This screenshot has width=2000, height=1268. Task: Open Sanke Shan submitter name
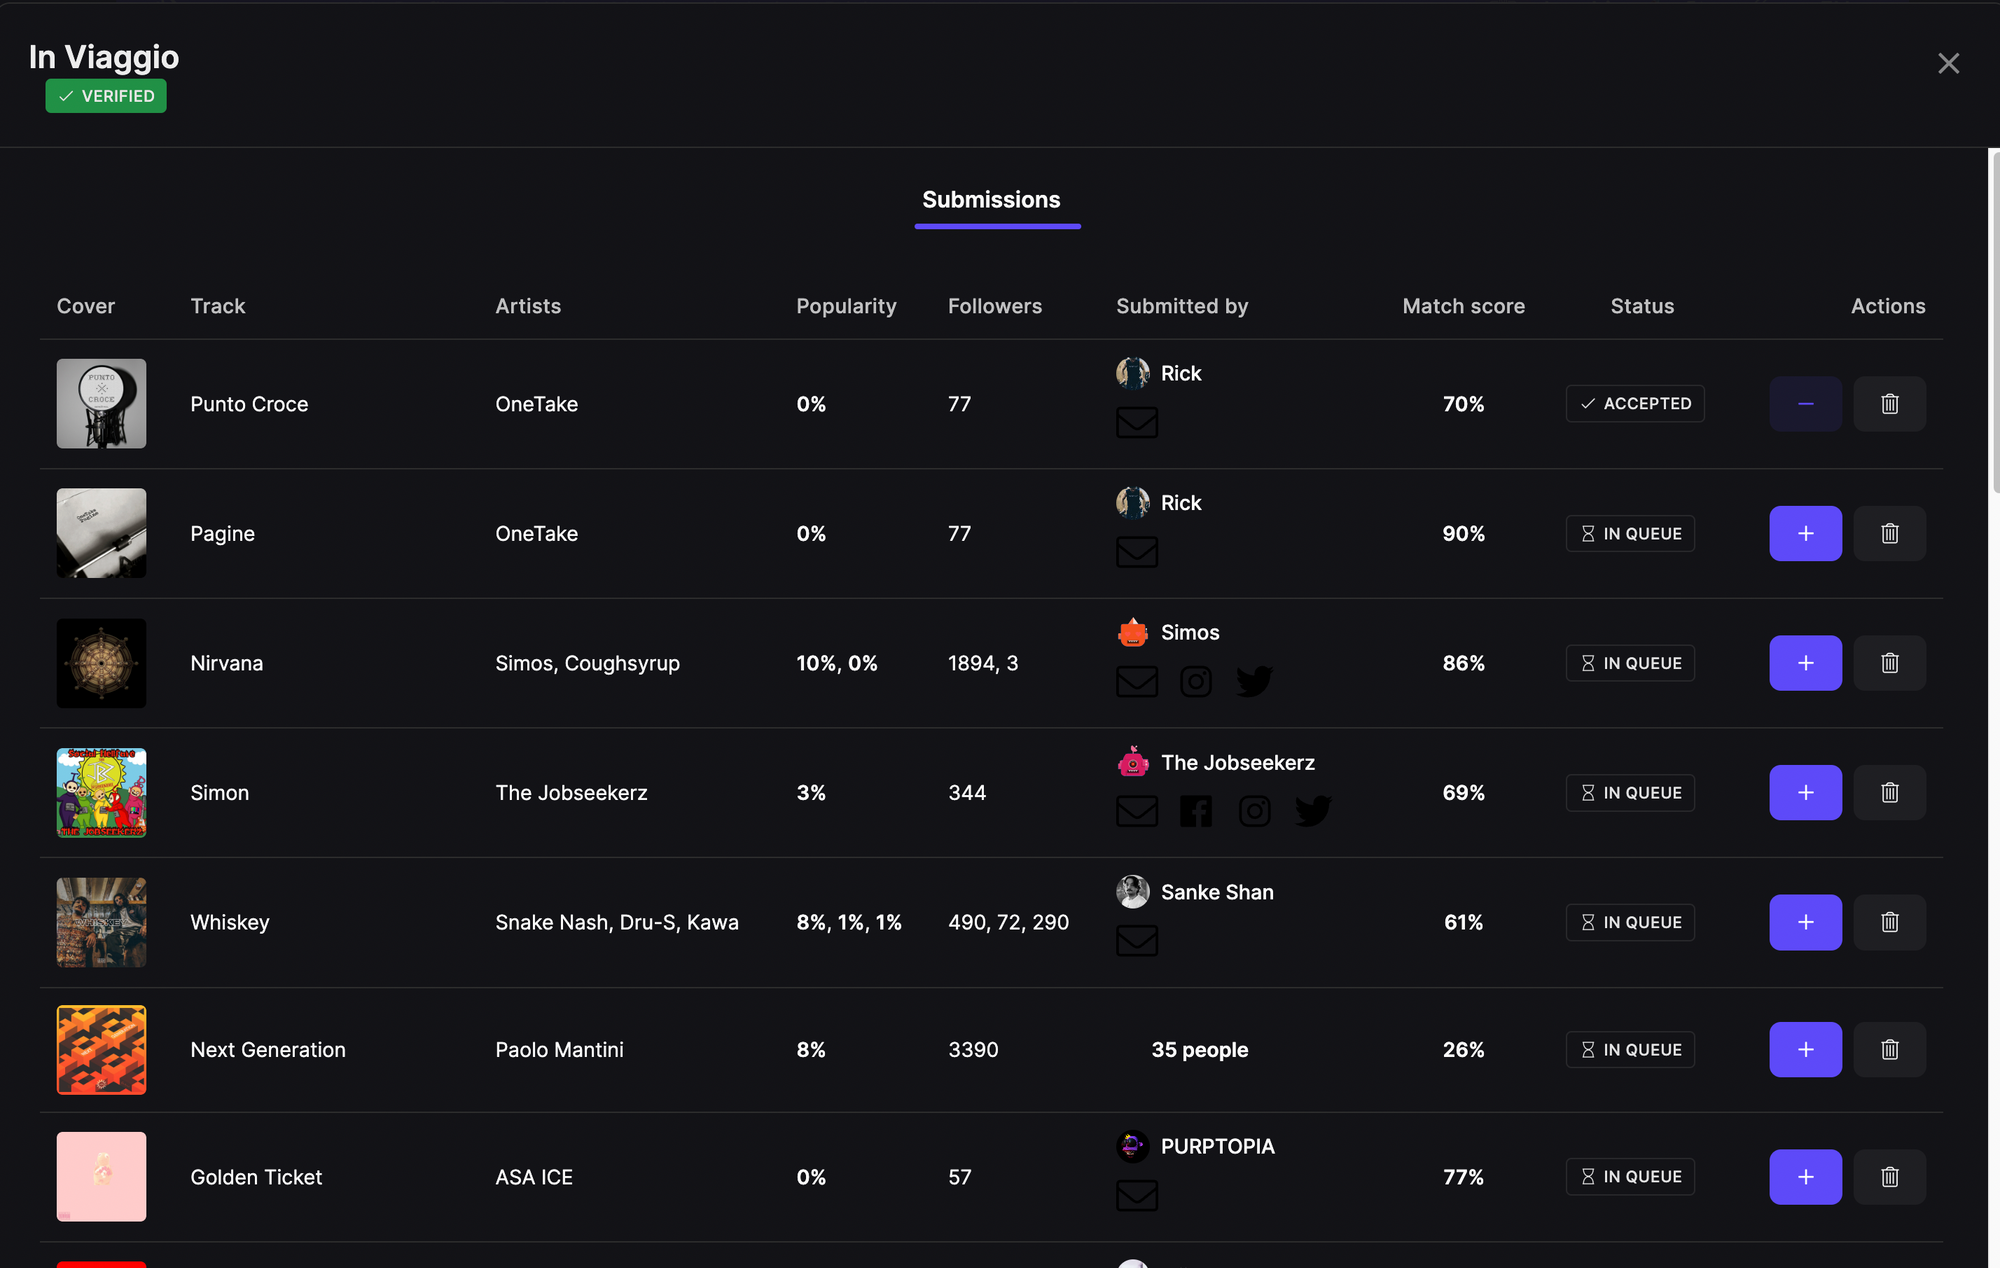coord(1217,892)
